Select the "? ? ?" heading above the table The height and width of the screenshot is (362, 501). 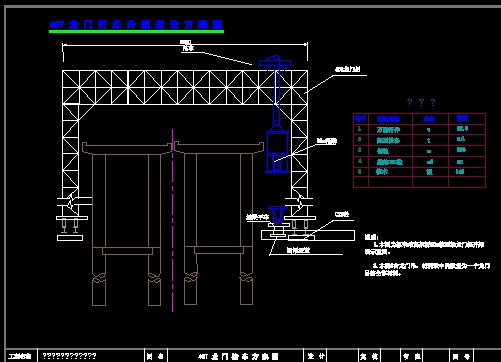click(421, 102)
